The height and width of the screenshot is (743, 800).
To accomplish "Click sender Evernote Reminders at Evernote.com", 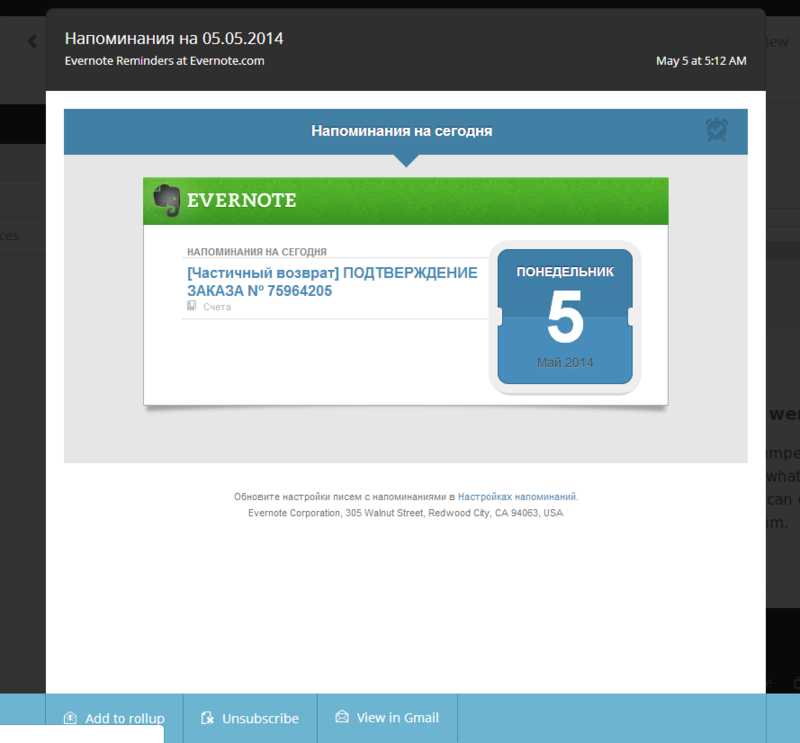I will point(164,61).
